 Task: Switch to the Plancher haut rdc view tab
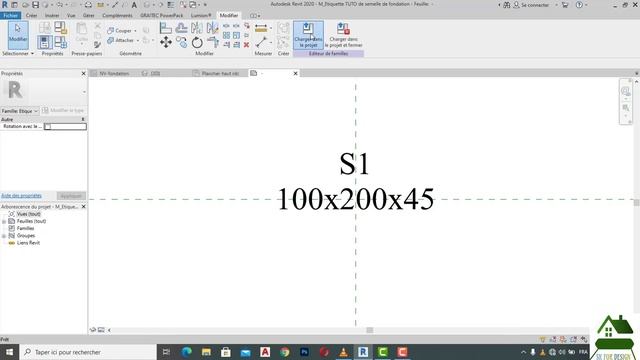(220, 73)
